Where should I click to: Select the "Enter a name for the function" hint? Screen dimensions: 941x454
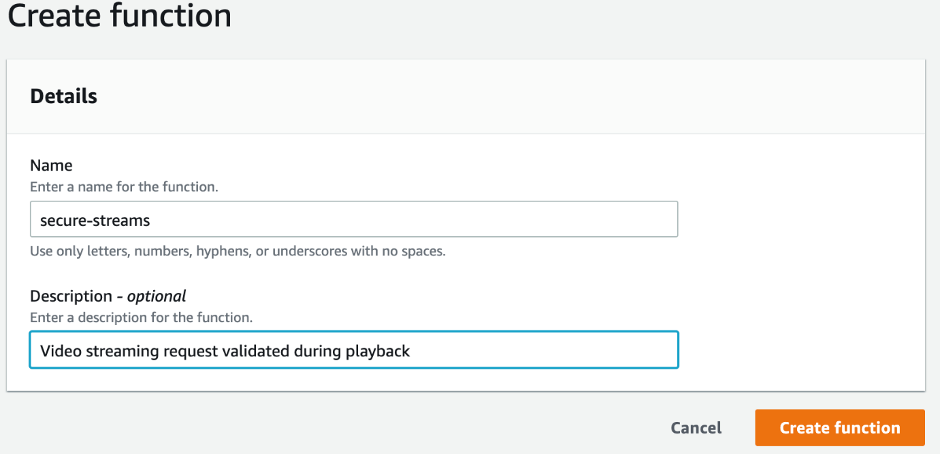coord(124,186)
